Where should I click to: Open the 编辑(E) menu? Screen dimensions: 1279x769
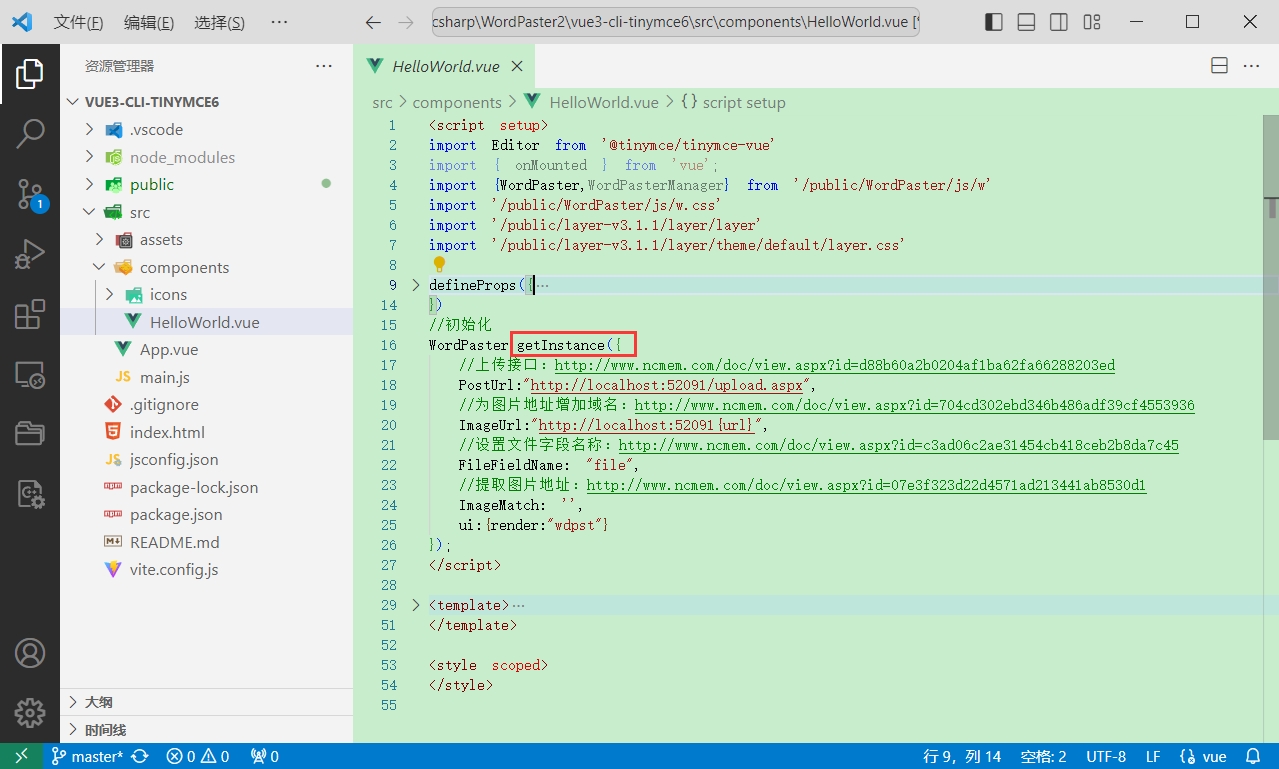coord(148,22)
